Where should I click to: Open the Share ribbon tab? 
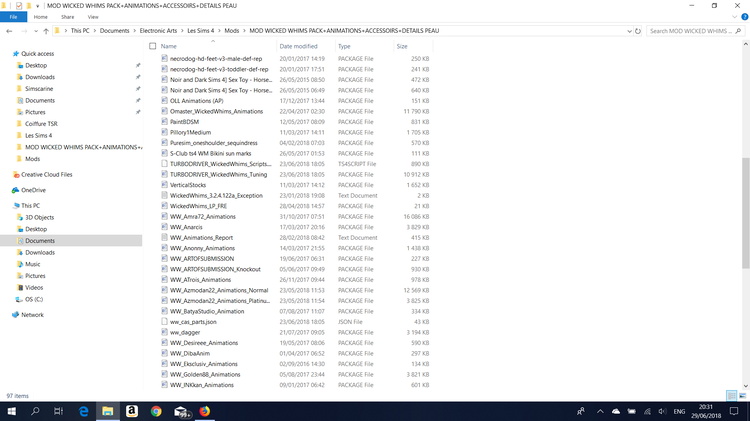(x=67, y=17)
